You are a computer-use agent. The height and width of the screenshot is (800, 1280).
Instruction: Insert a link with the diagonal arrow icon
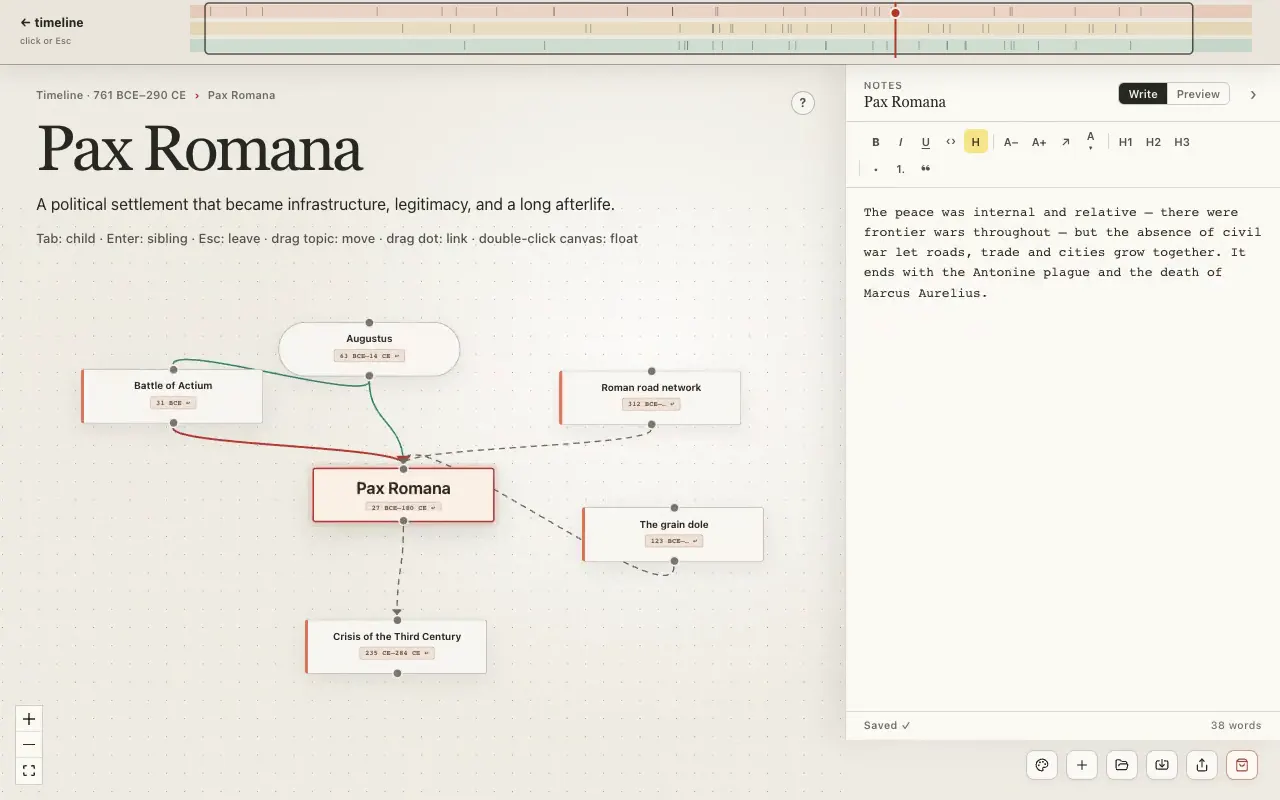tap(1066, 142)
